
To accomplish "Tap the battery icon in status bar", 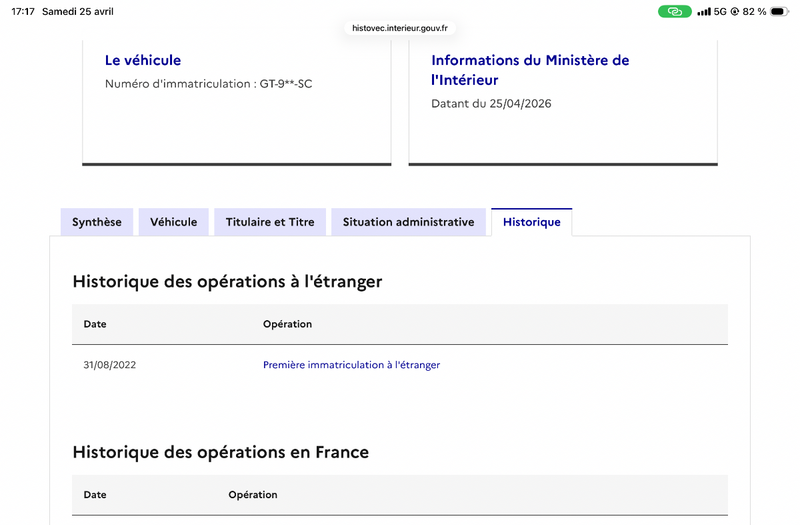I will tap(779, 11).
